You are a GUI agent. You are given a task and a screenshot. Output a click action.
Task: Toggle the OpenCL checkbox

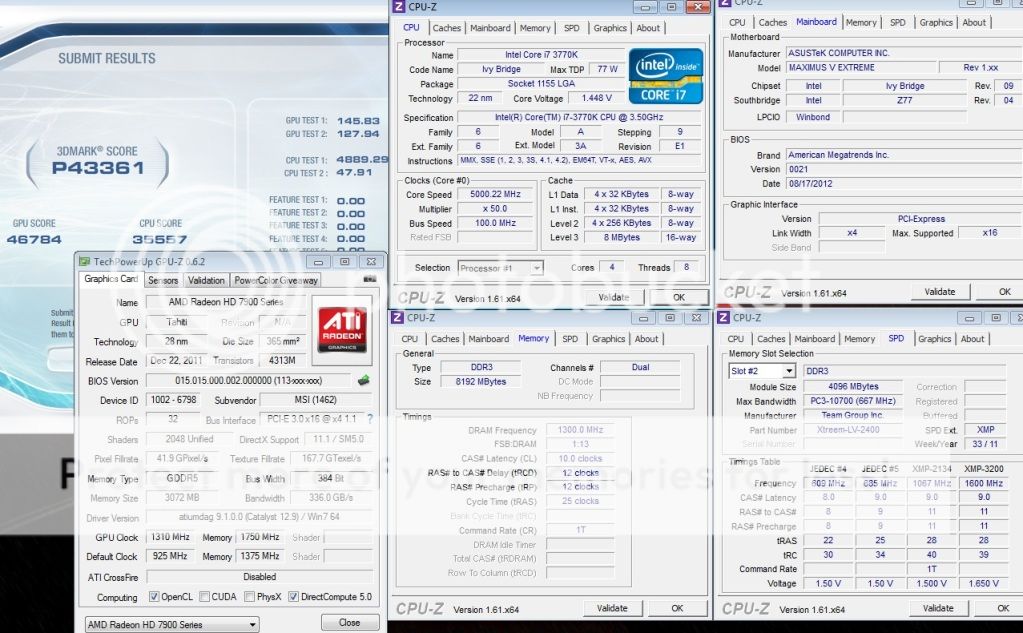pyautogui.click(x=154, y=597)
